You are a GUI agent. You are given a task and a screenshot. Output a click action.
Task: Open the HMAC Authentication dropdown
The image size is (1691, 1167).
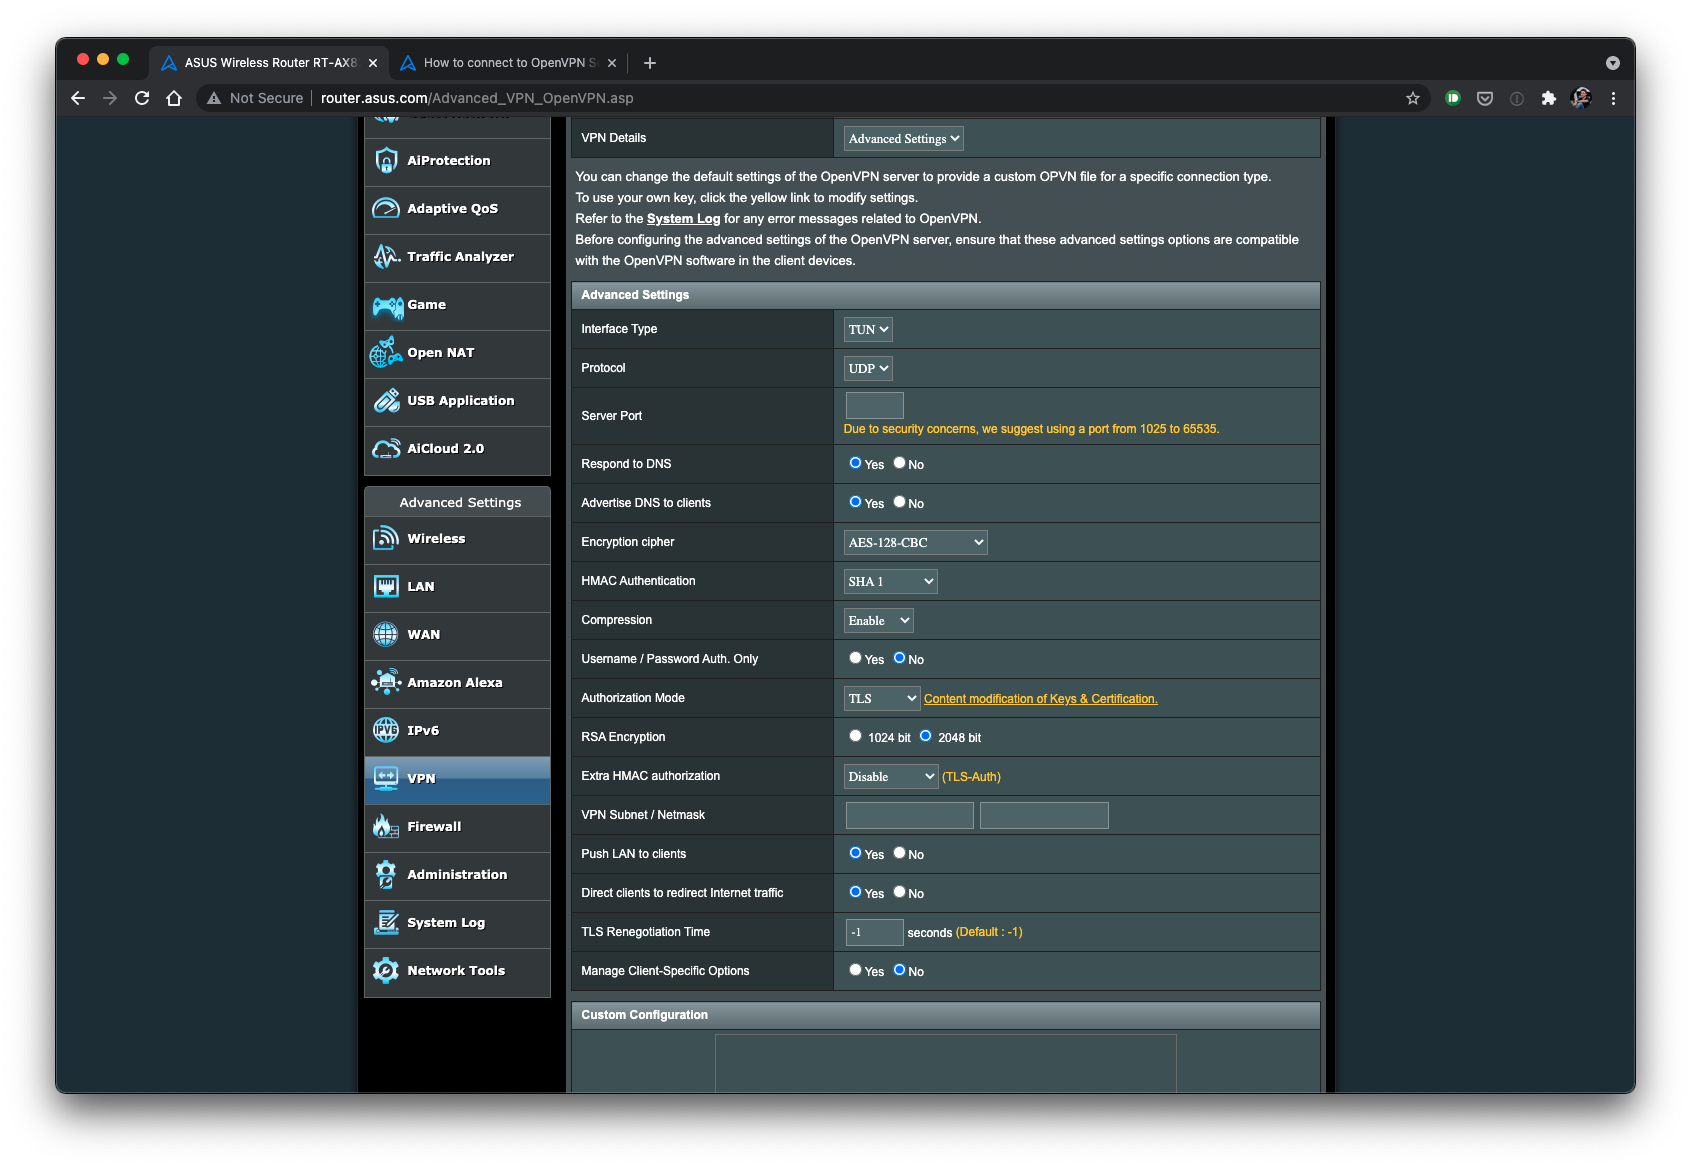click(x=890, y=581)
